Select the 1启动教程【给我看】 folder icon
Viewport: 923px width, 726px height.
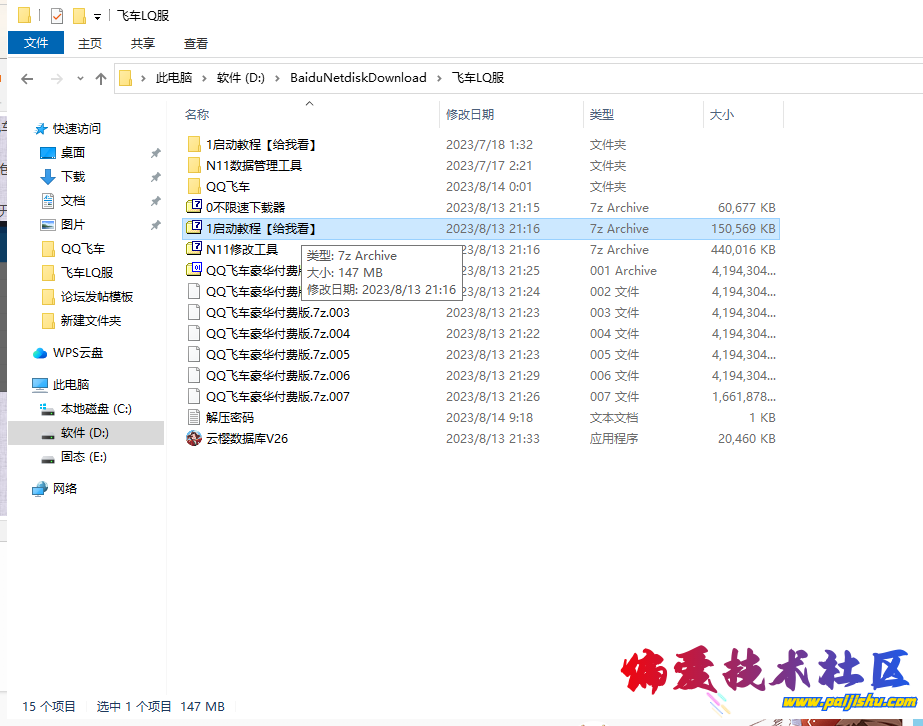pyautogui.click(x=194, y=144)
